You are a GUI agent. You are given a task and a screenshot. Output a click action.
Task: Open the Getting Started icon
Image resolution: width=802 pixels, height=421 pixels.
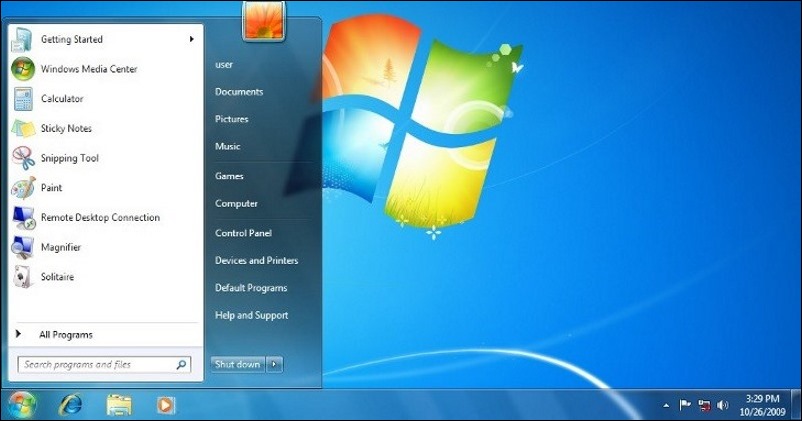(x=23, y=40)
